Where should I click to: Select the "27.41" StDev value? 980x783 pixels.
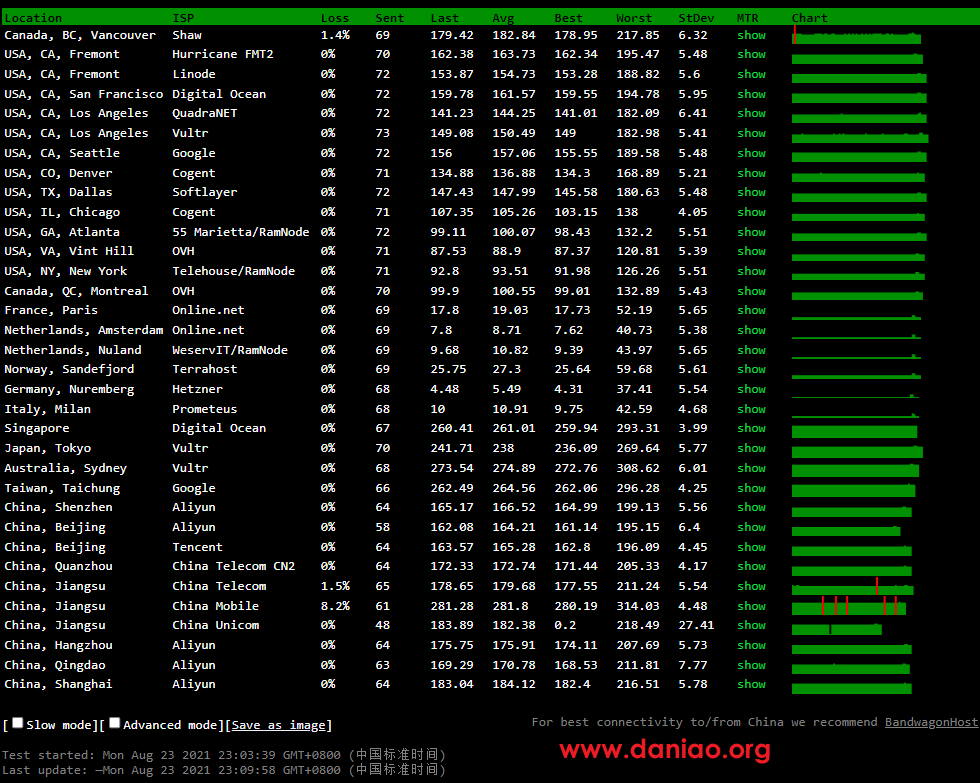click(x=696, y=625)
